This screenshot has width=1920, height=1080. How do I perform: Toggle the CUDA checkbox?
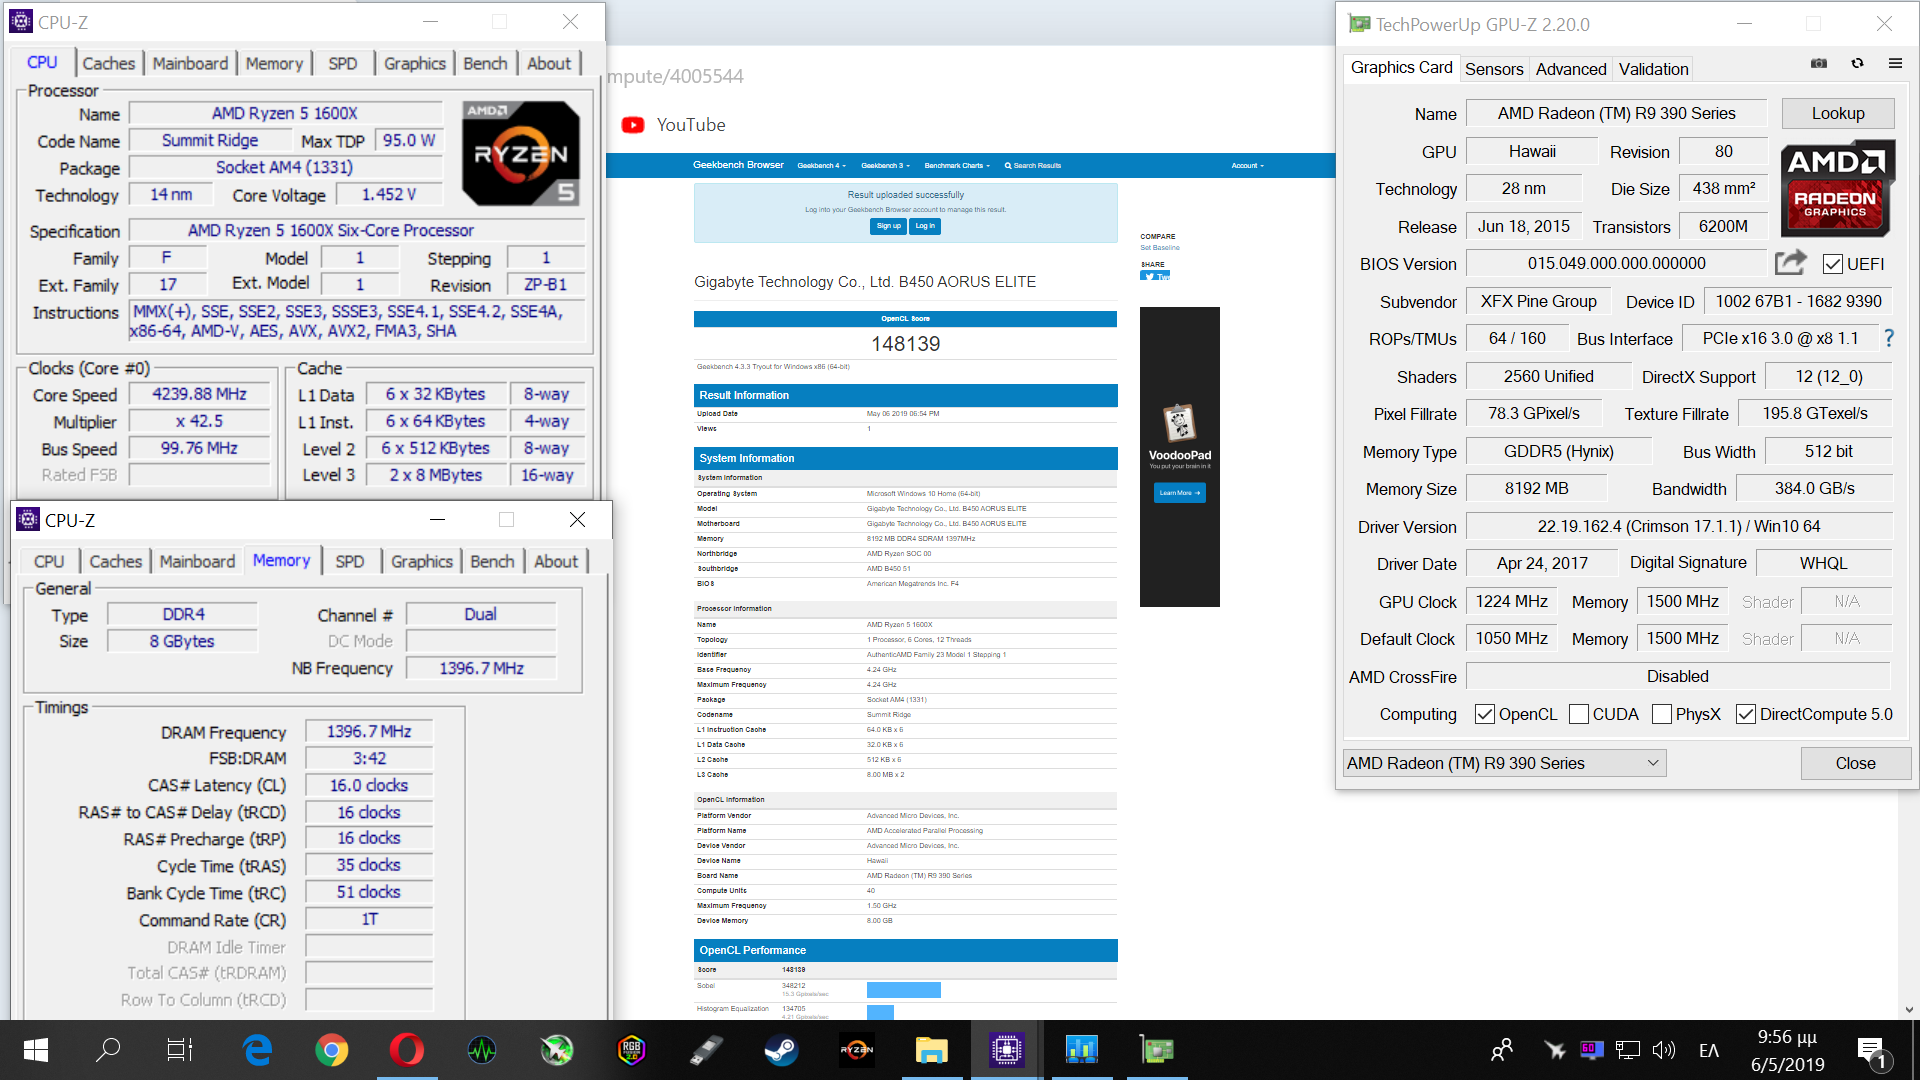coord(1579,714)
